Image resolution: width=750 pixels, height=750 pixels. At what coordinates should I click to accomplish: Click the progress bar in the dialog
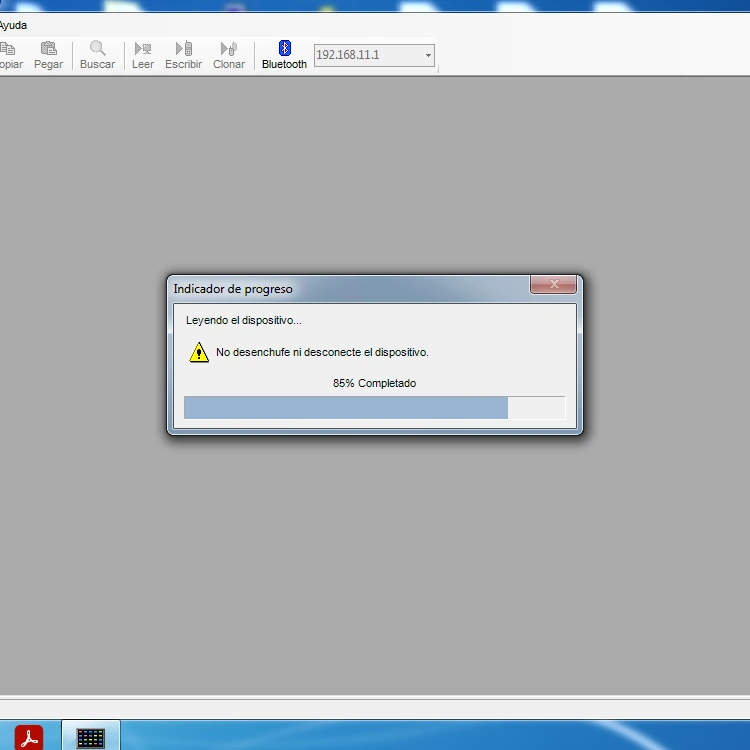click(375, 408)
